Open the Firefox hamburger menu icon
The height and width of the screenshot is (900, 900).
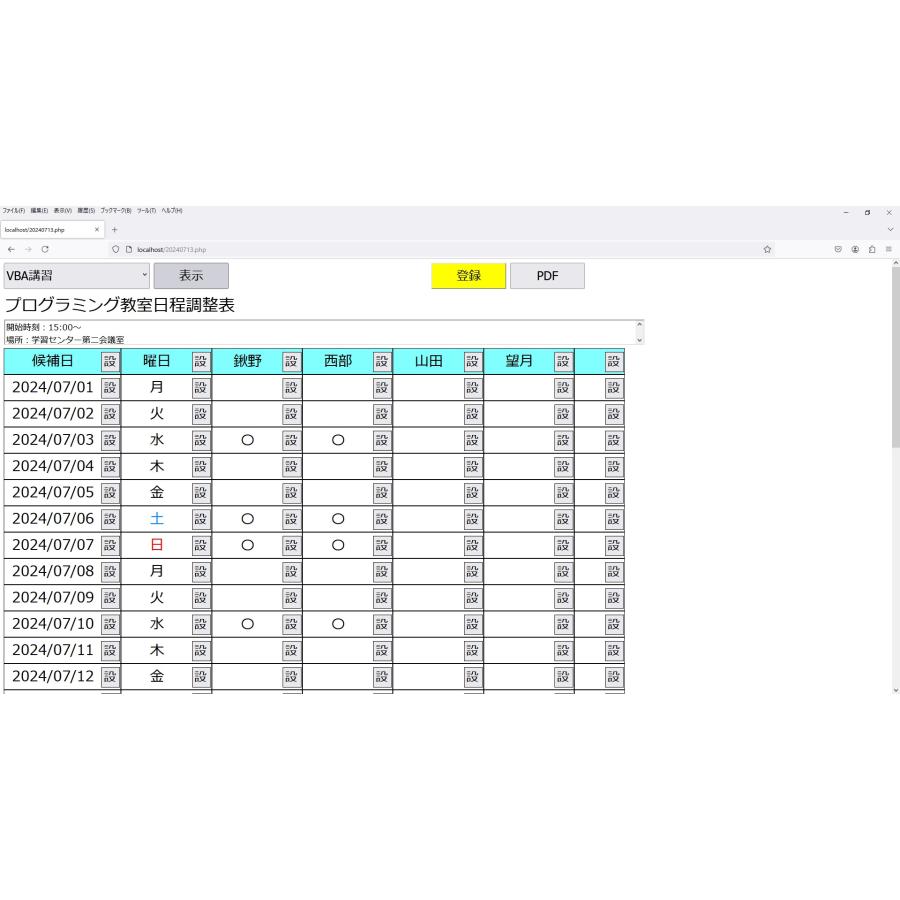pyautogui.click(x=890, y=249)
